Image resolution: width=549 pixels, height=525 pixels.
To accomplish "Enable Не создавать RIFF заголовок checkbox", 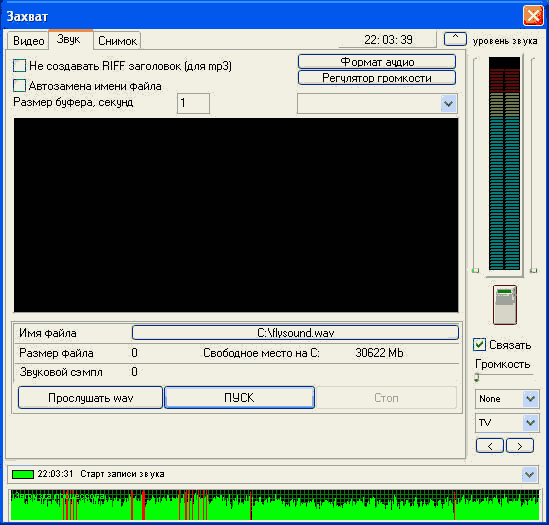I will click(19, 65).
